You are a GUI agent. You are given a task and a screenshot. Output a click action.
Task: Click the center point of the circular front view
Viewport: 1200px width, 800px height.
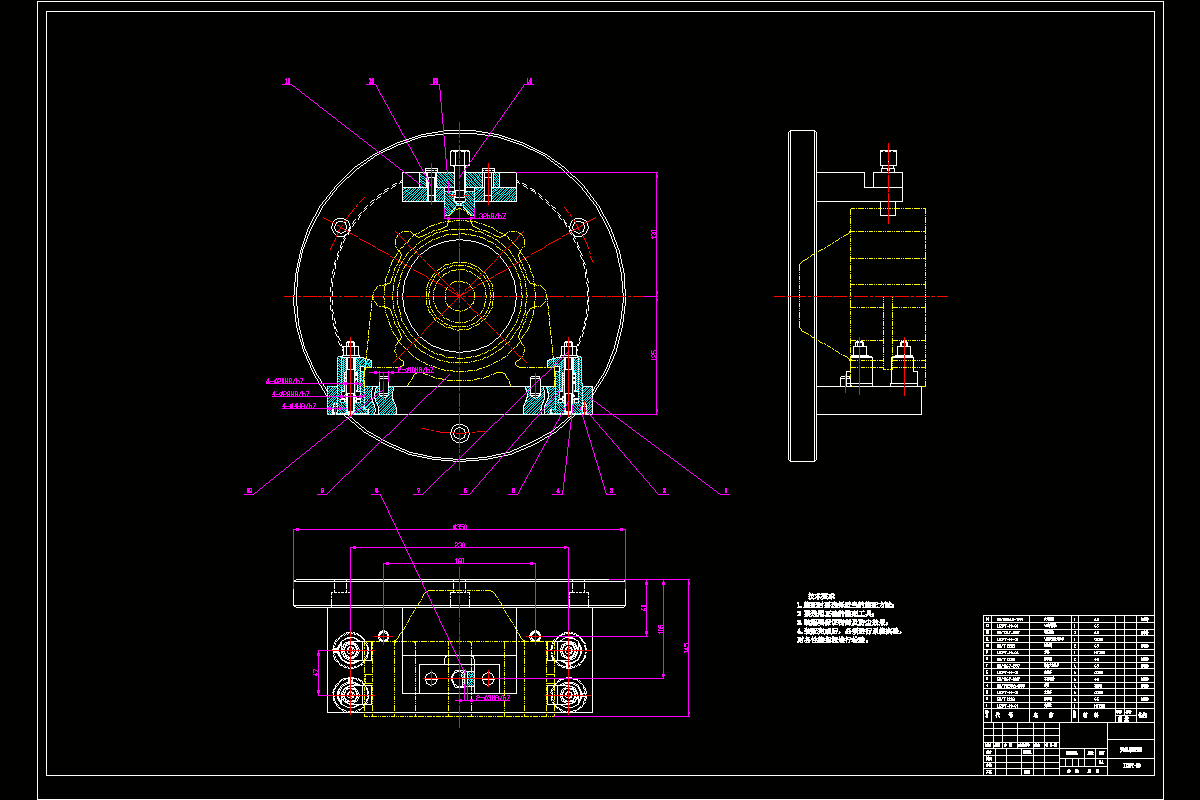[x=460, y=294]
